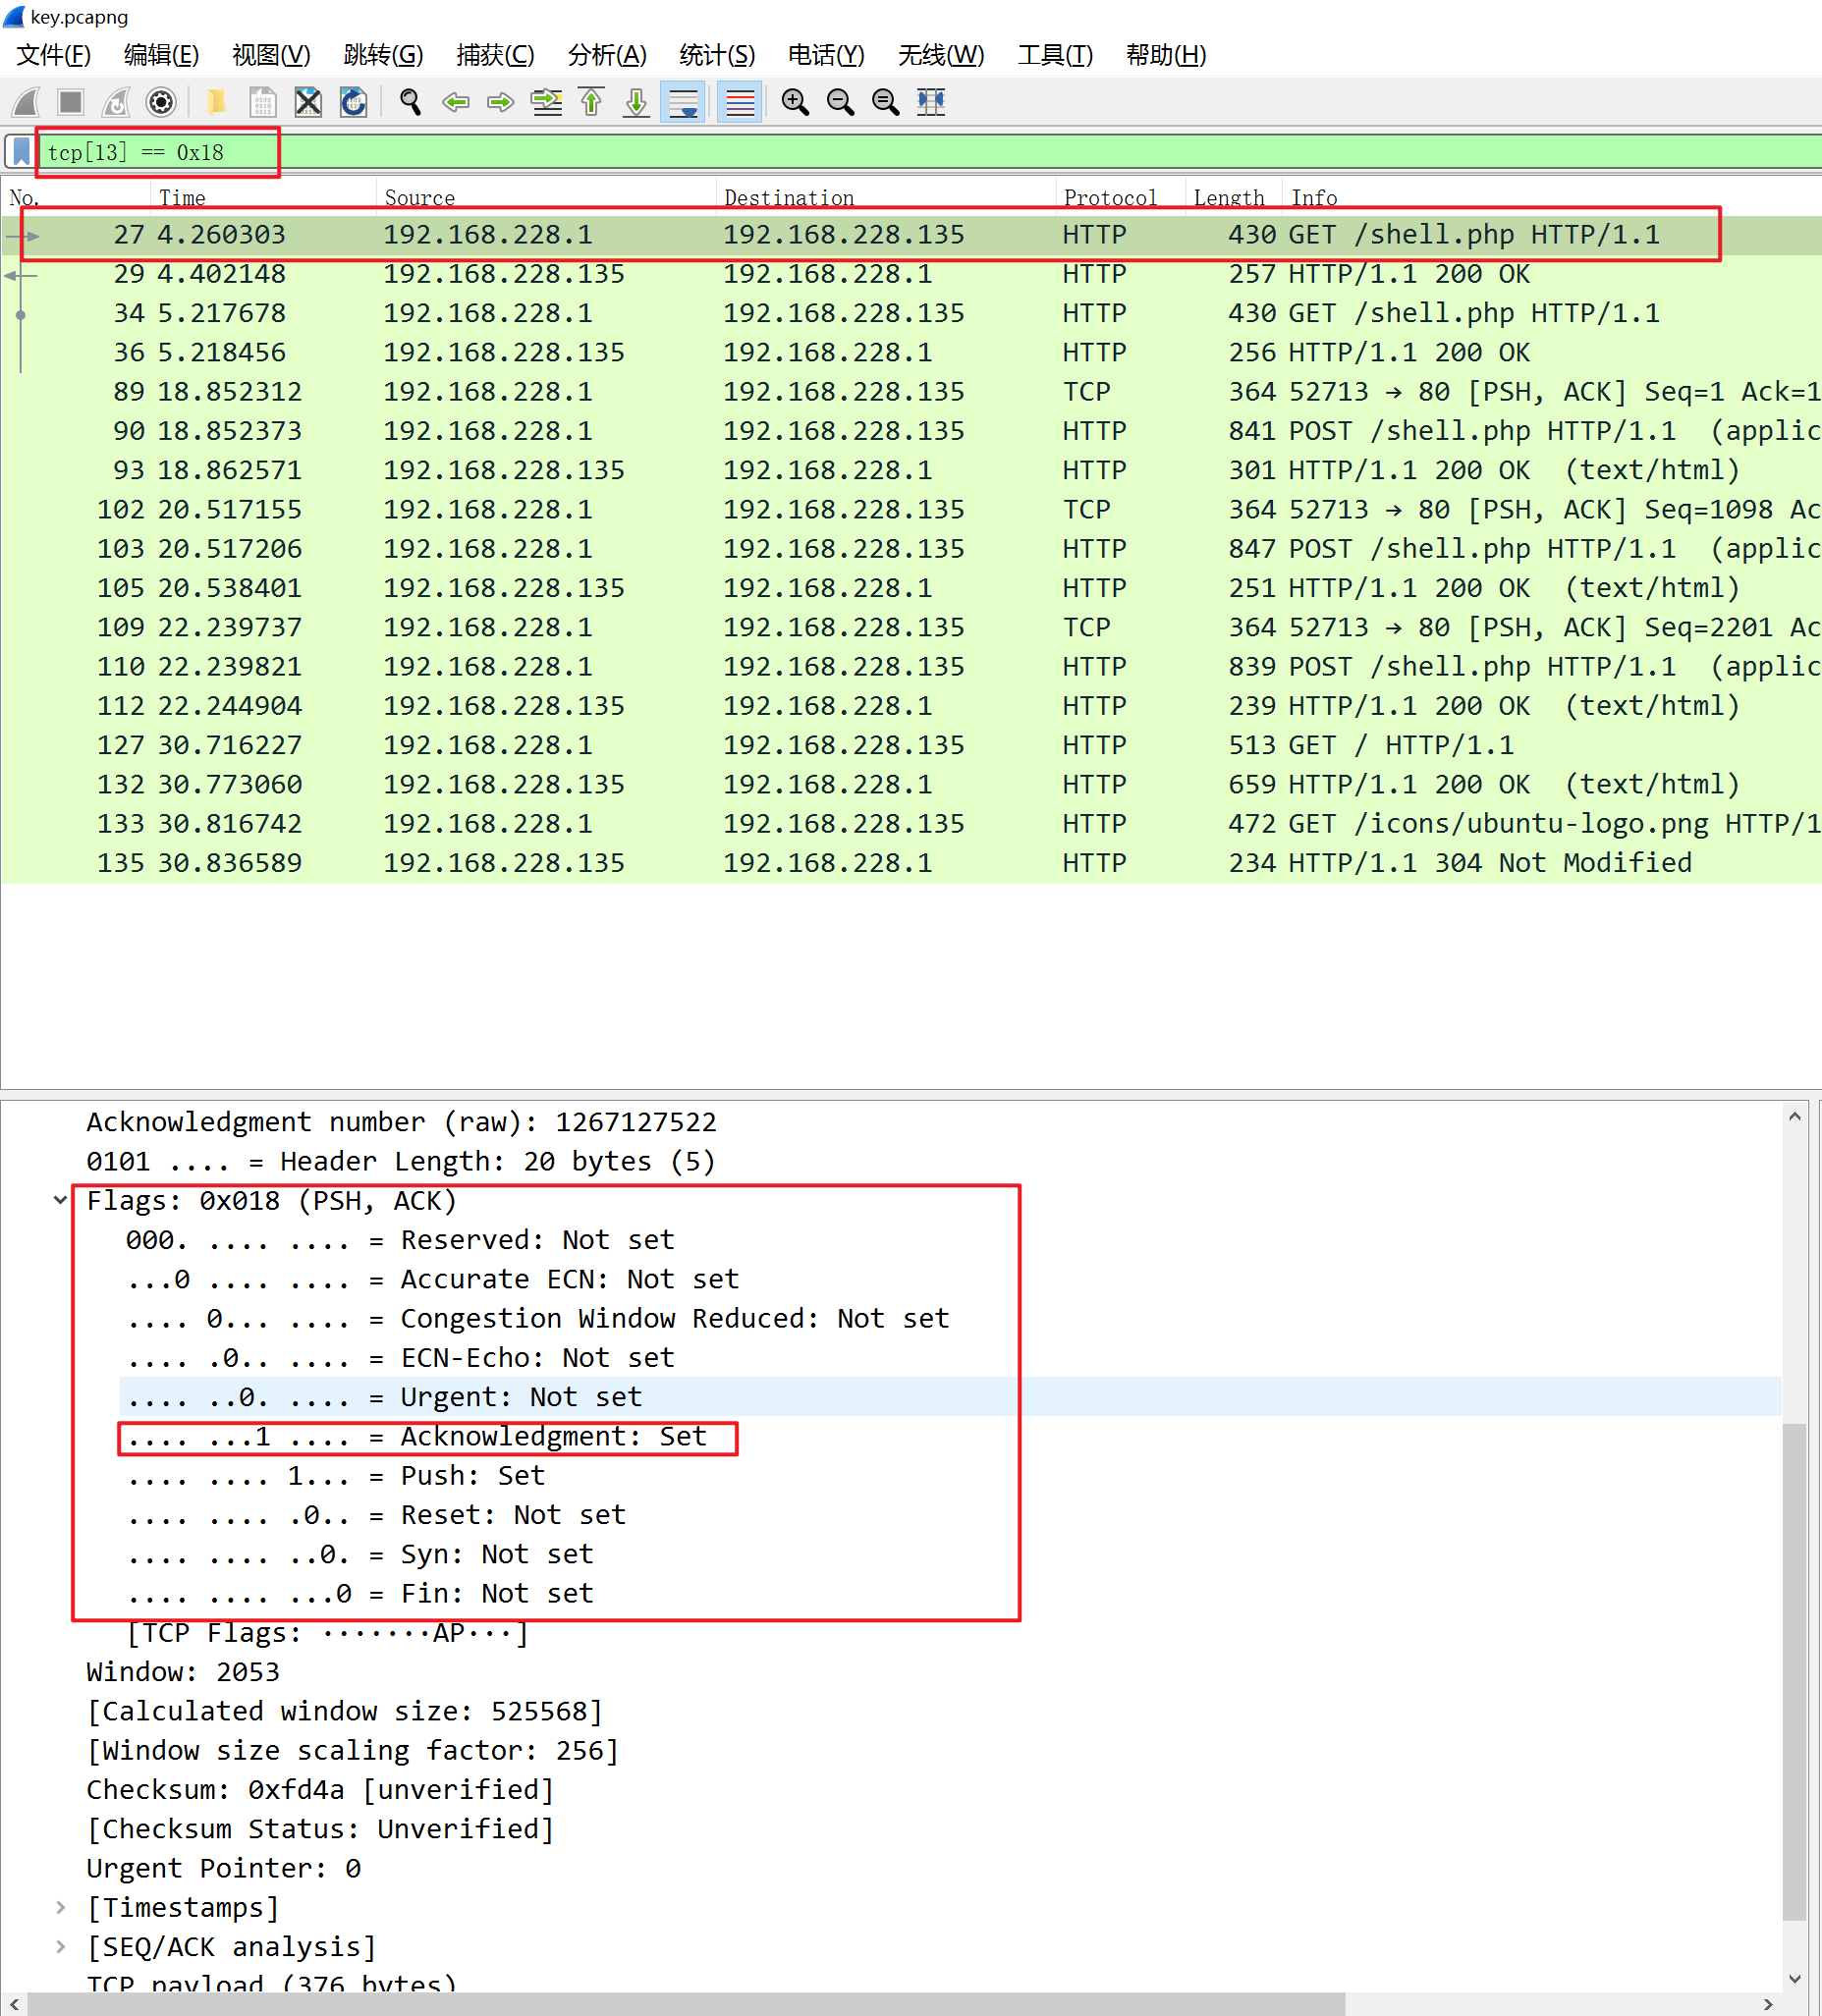Select packet 135 304 Not Modified row
Screen dimensions: 1822x2016
pos(911,863)
